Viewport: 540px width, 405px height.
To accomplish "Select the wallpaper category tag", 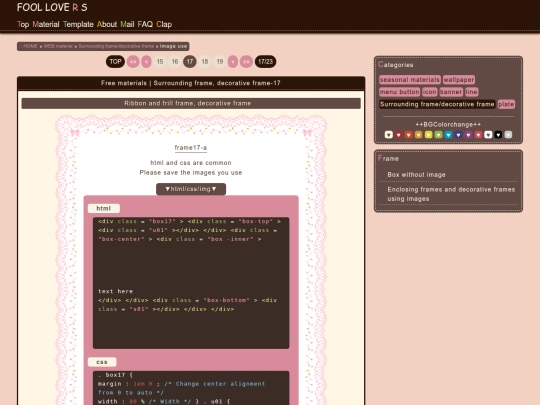I will point(459,80).
